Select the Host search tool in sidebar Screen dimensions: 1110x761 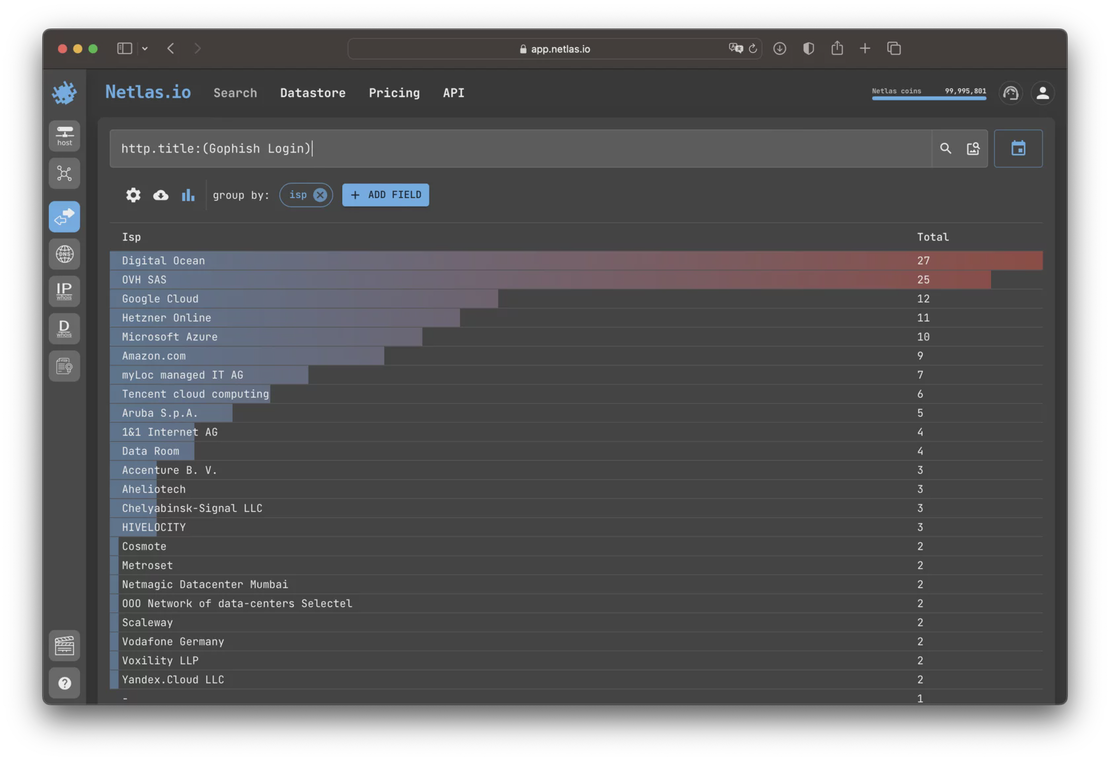[x=64, y=134]
